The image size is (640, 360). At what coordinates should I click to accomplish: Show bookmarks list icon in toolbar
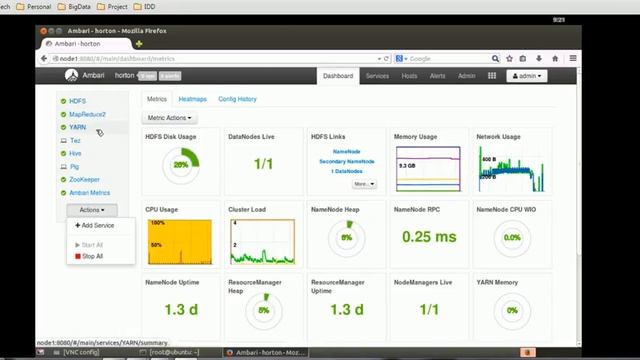[523, 58]
